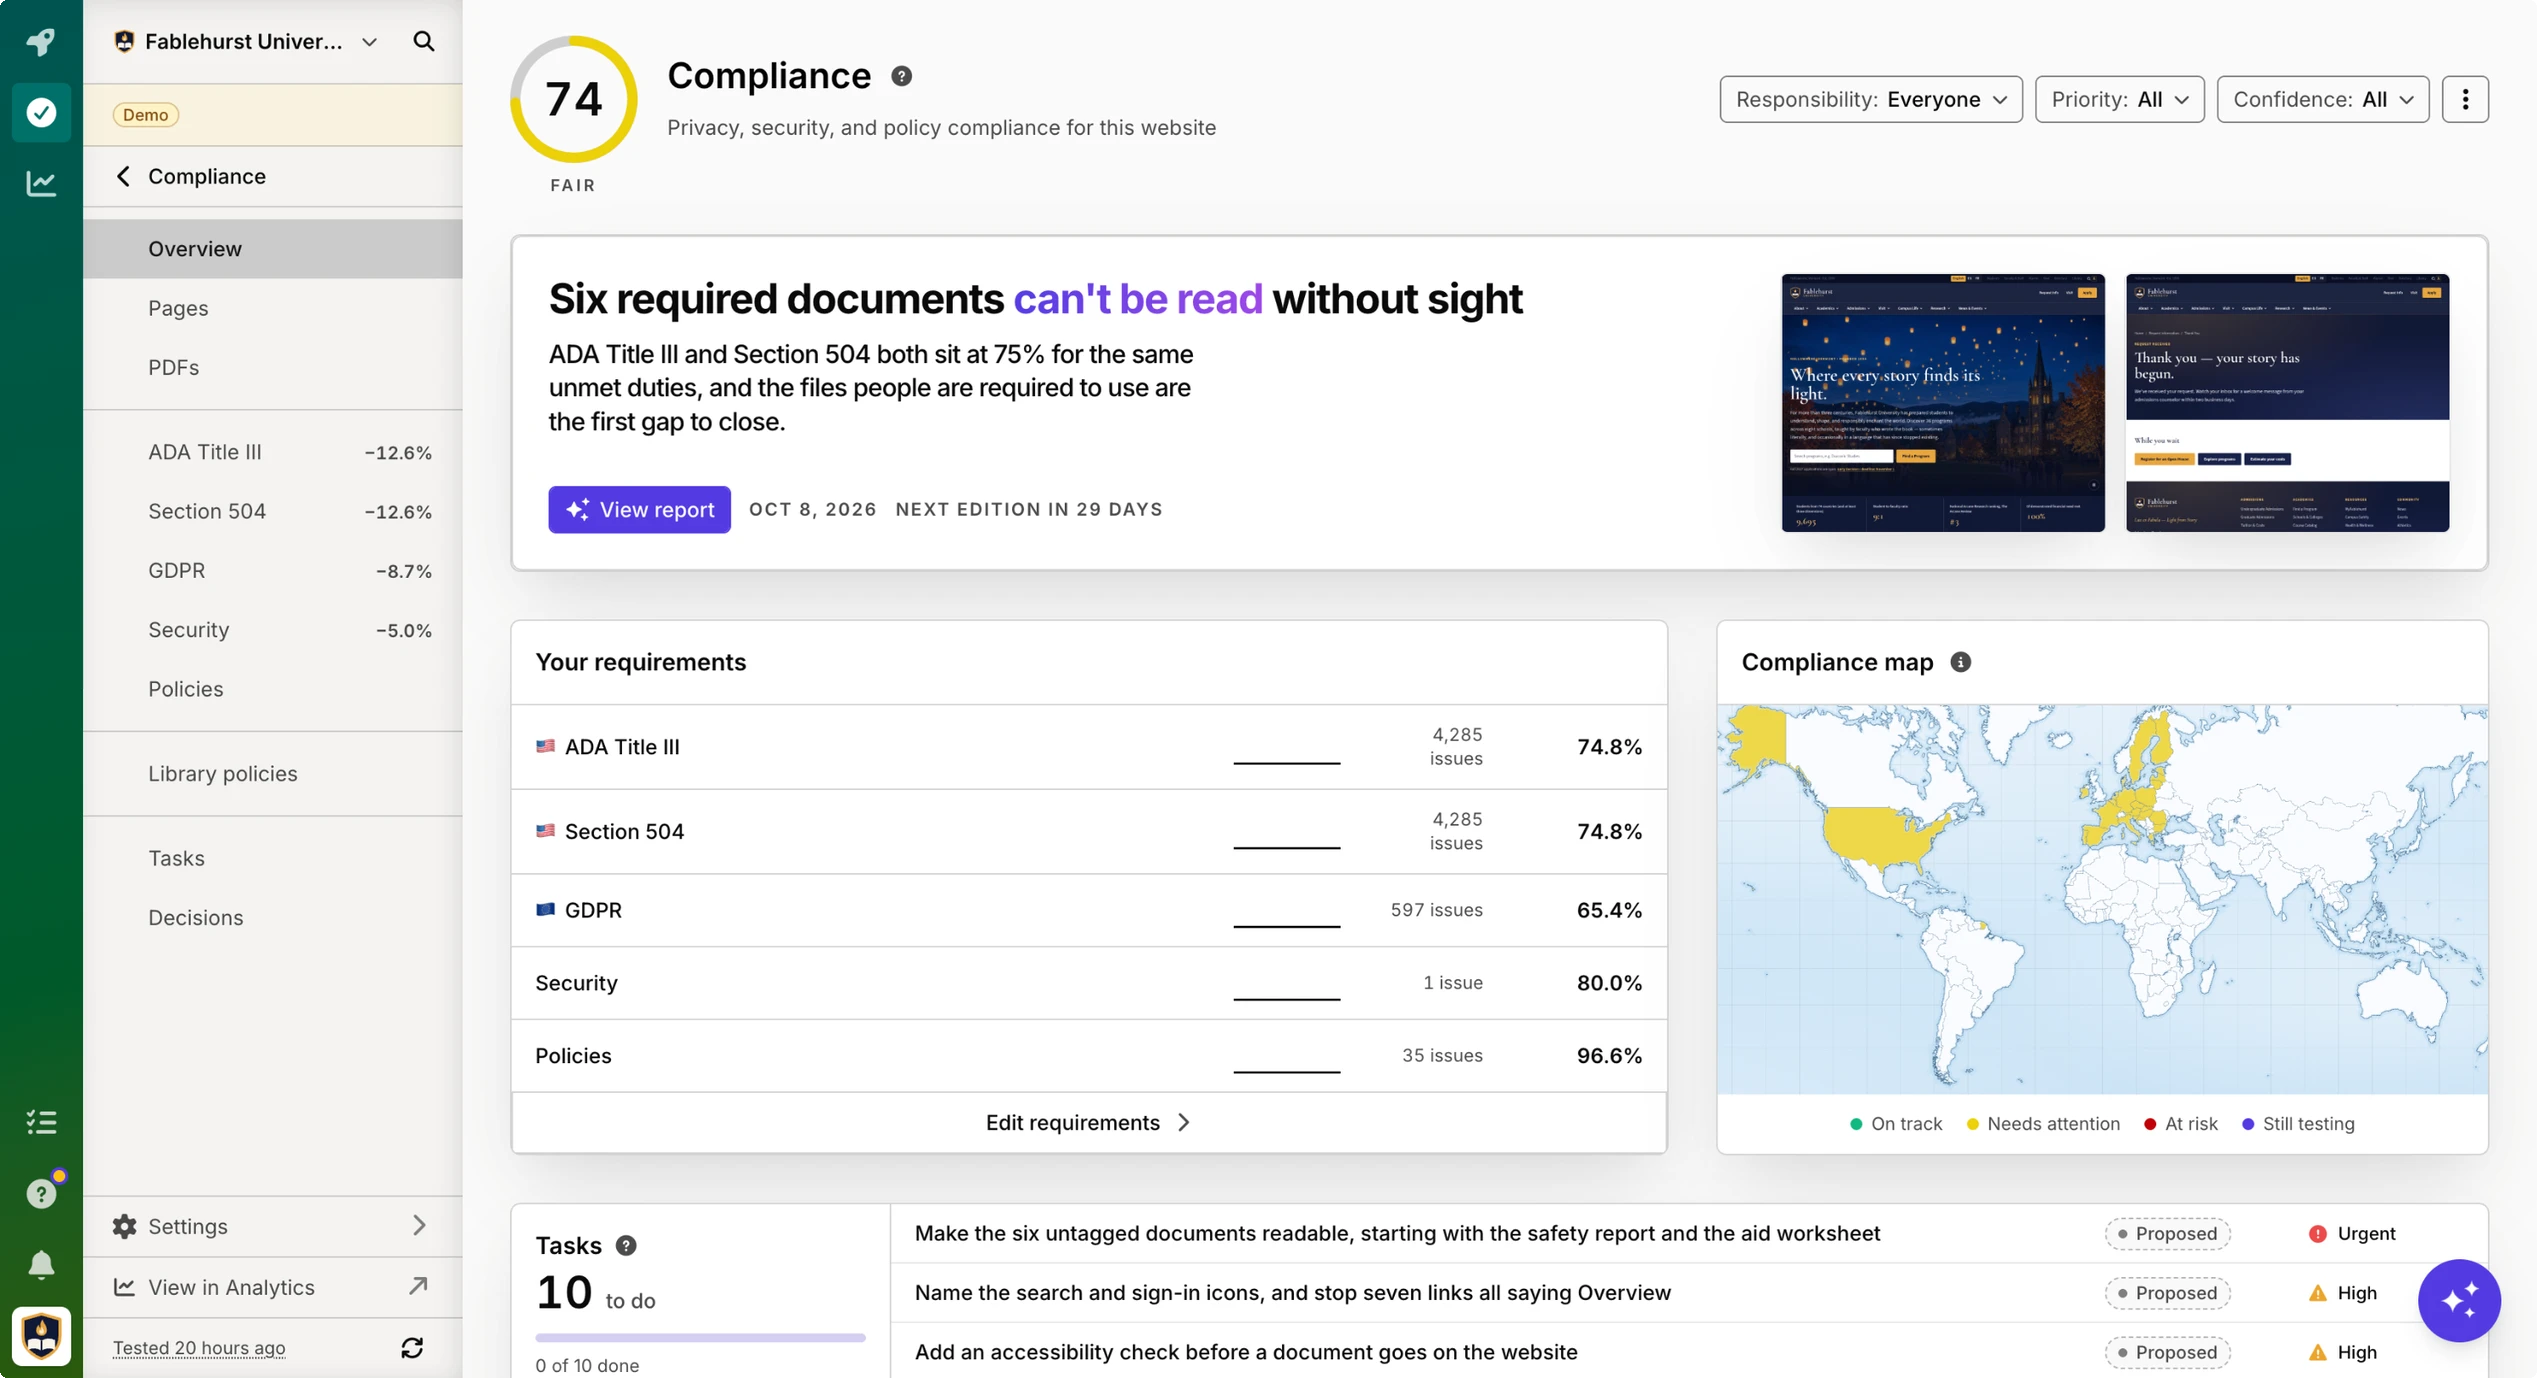The height and width of the screenshot is (1378, 2537).
Task: Open the GDPR 597 issues row
Action: pos(1089,910)
